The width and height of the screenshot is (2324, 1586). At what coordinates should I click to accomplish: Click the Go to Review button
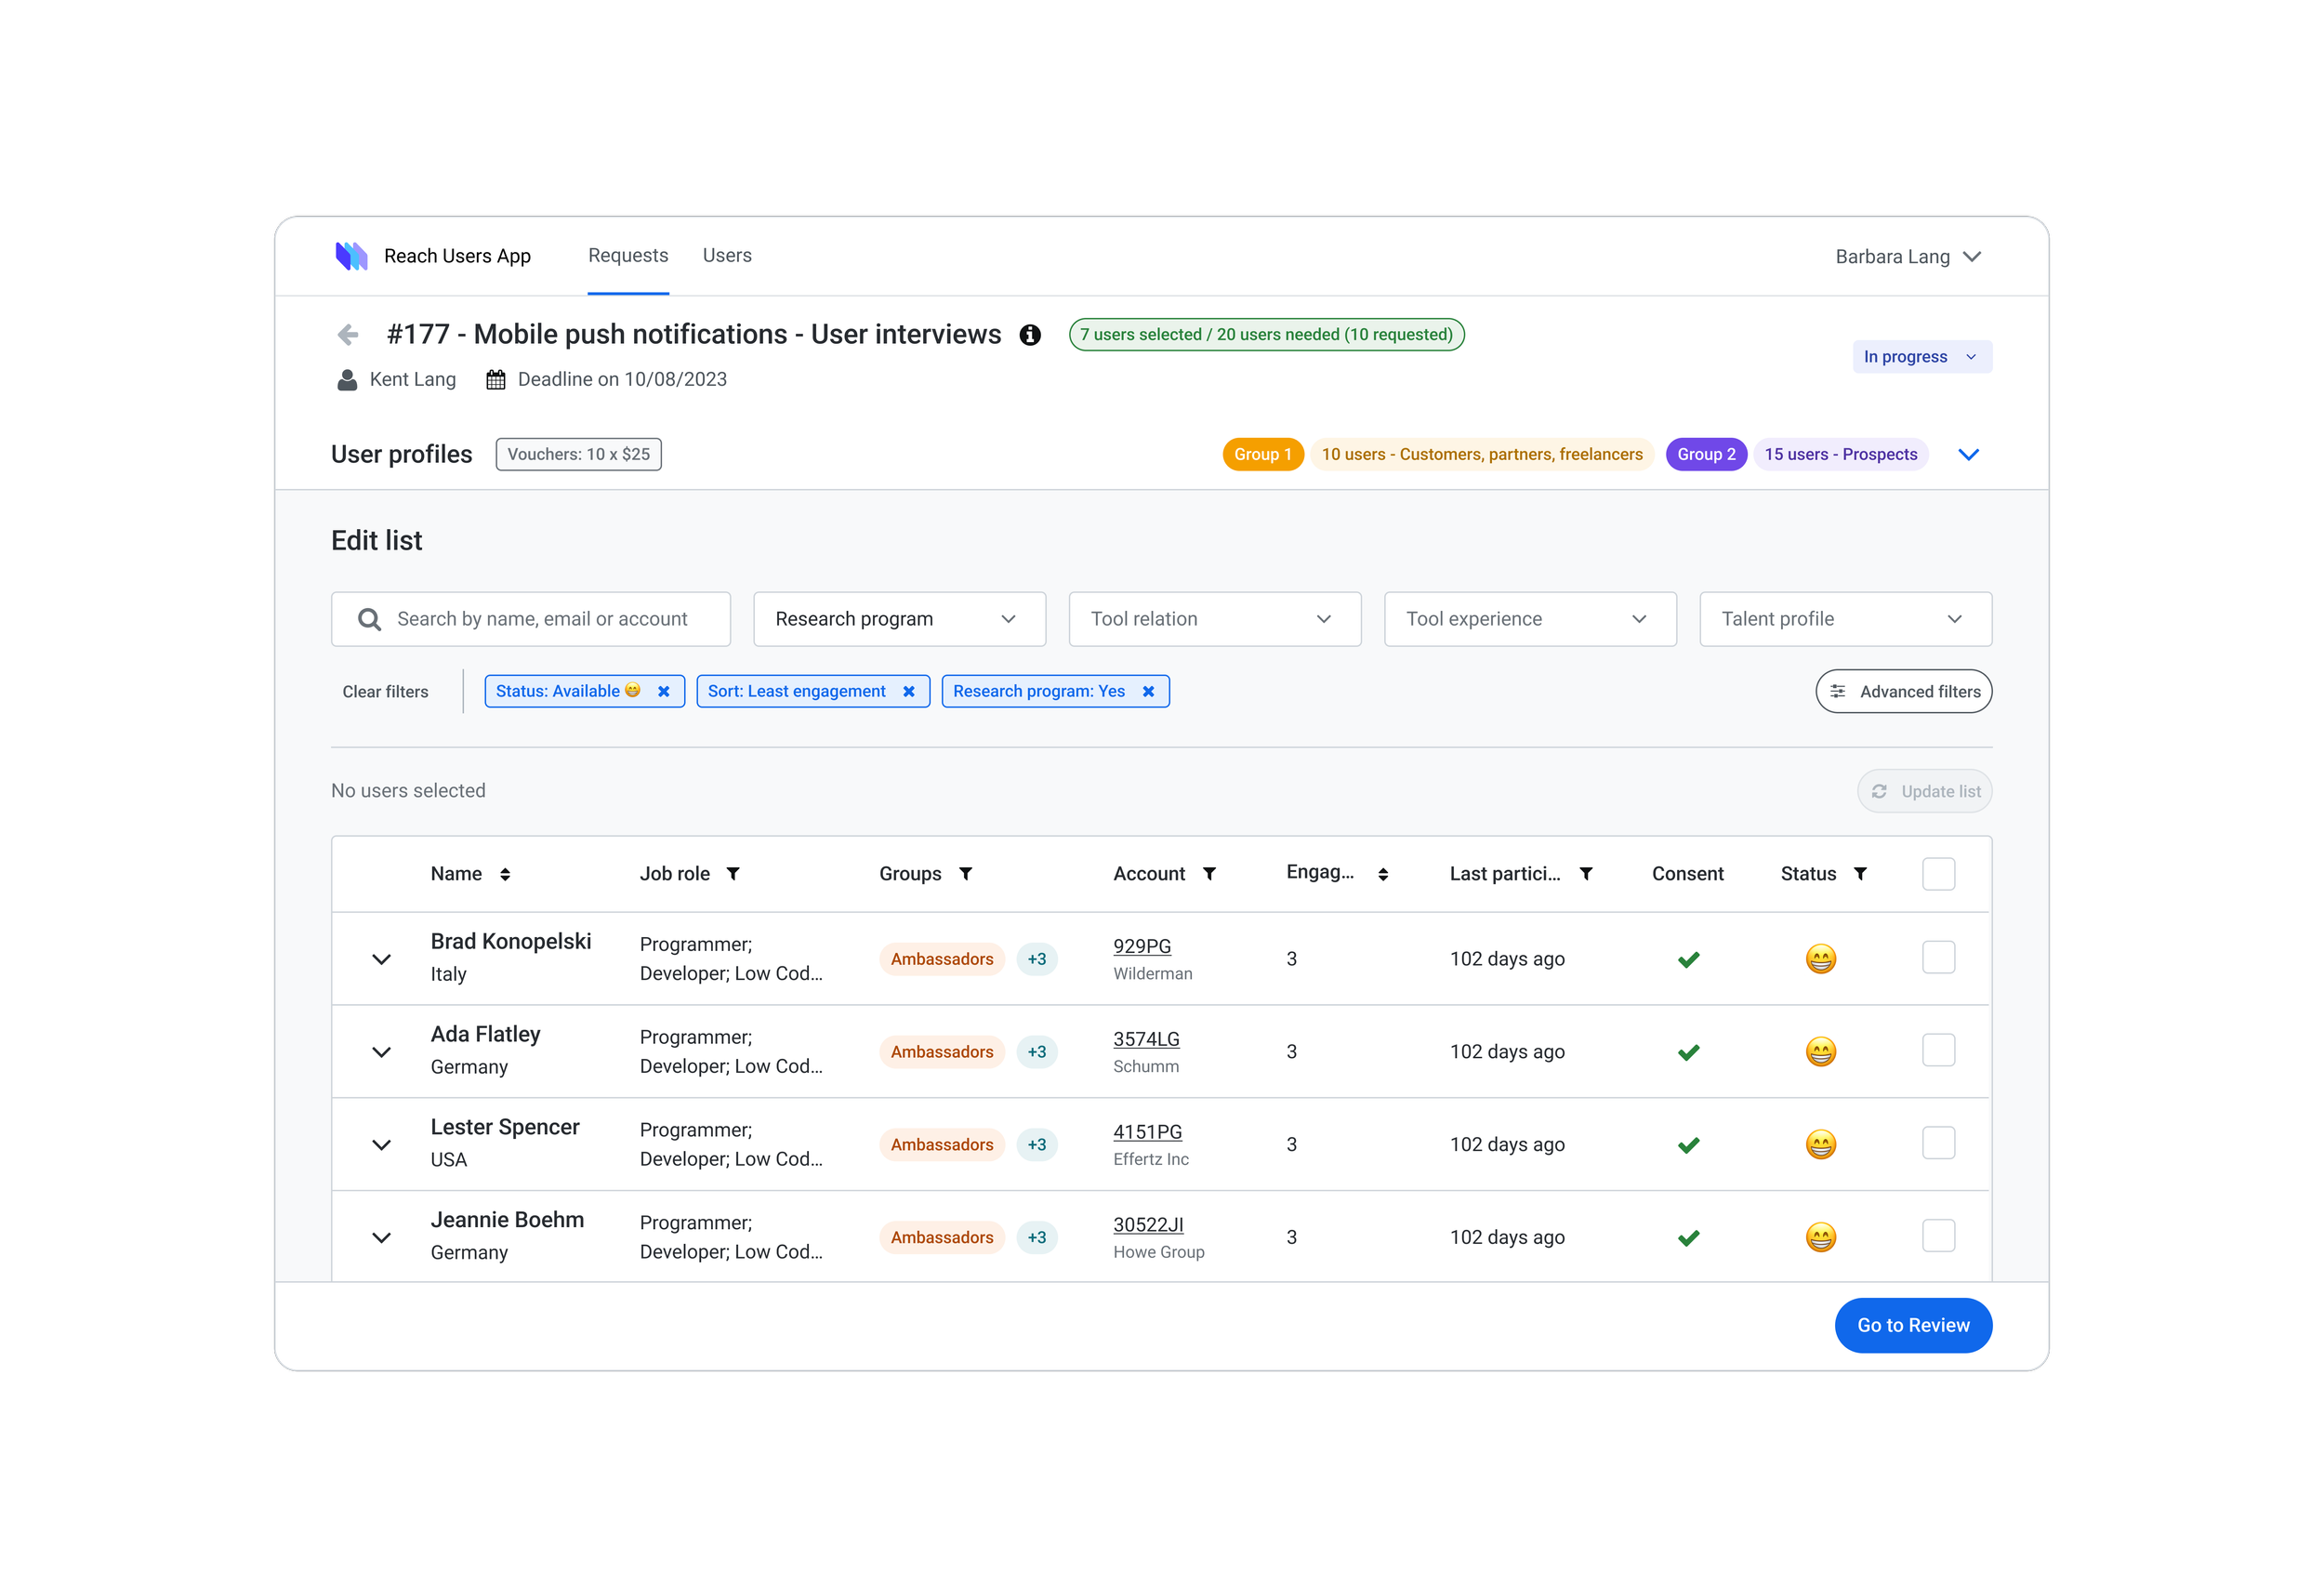pyautogui.click(x=1912, y=1325)
